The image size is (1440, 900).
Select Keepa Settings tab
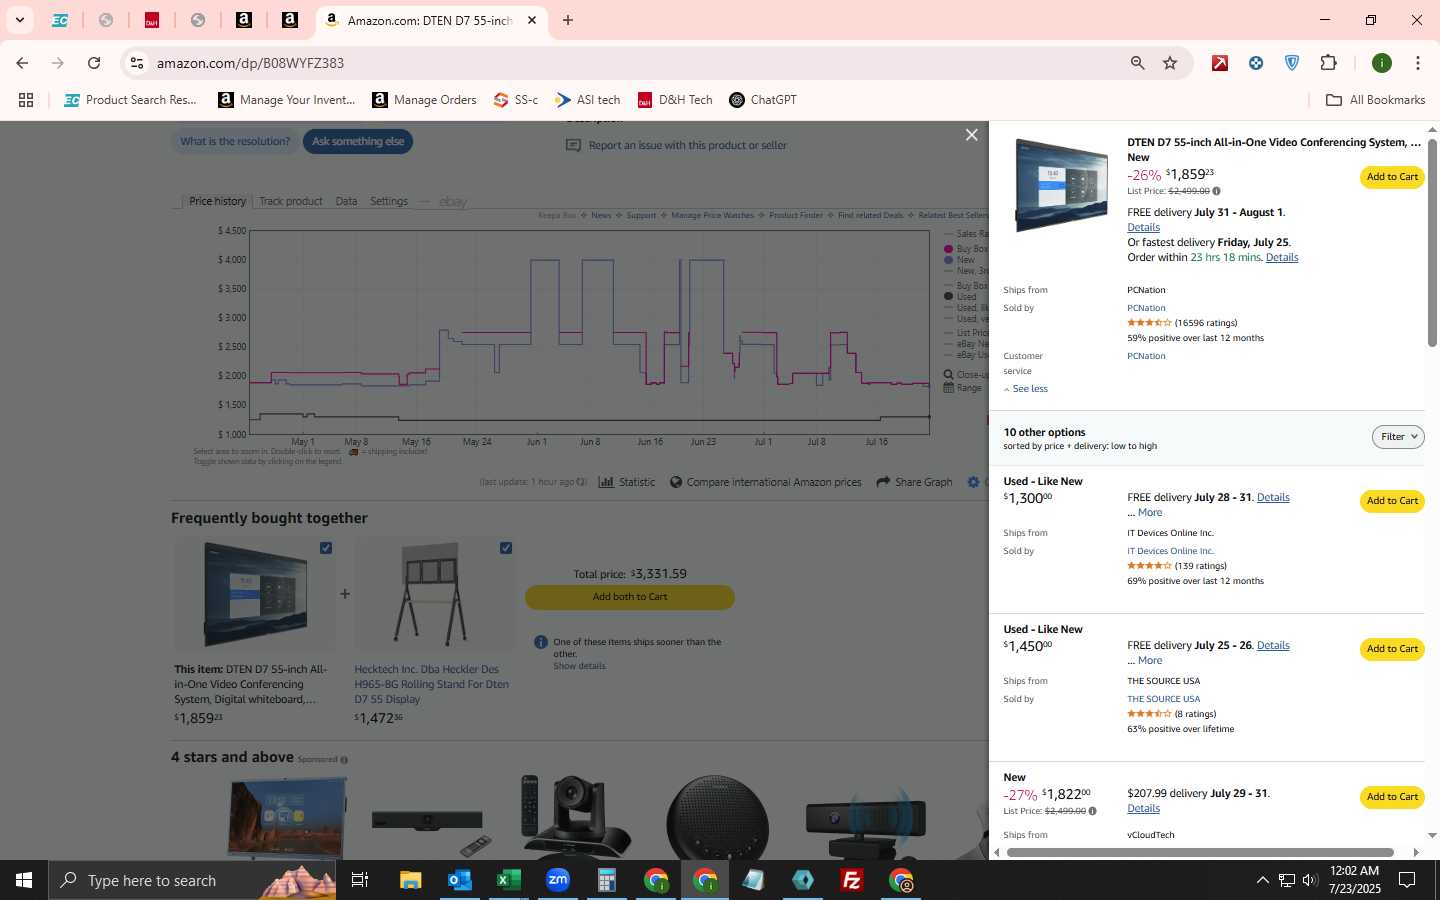389,201
